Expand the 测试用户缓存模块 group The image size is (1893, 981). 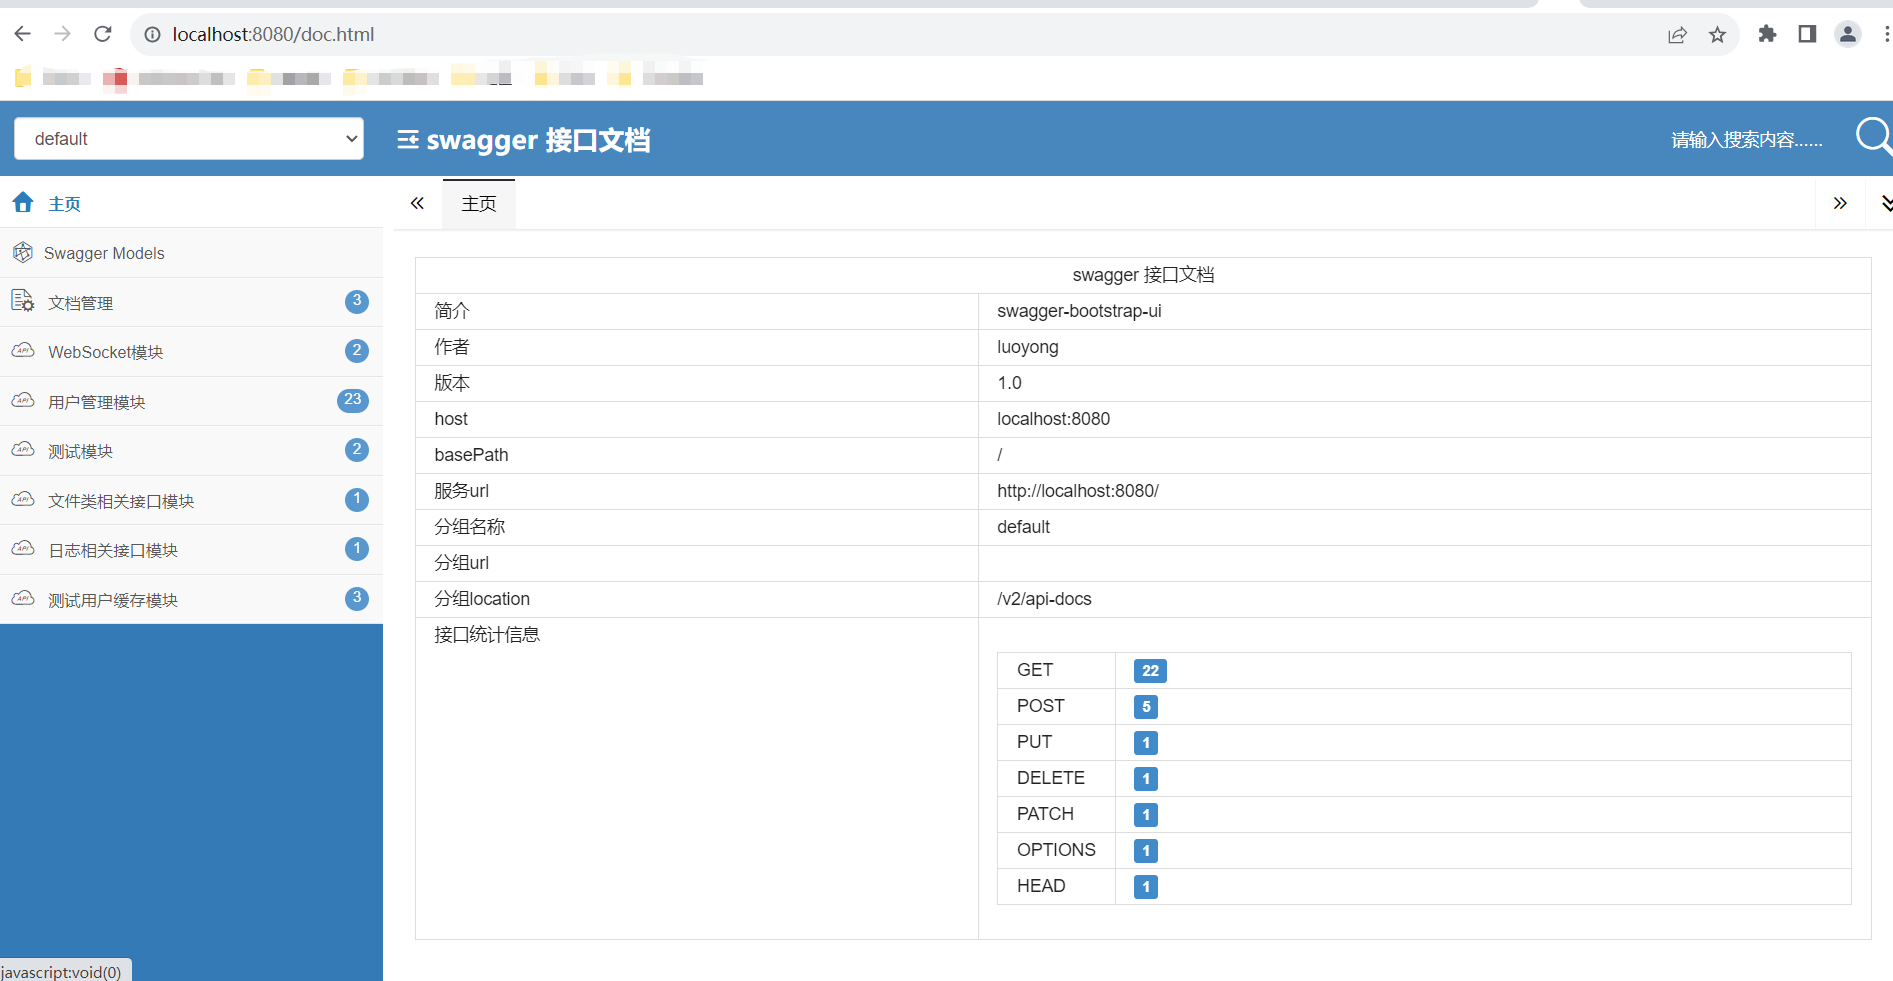[191, 599]
